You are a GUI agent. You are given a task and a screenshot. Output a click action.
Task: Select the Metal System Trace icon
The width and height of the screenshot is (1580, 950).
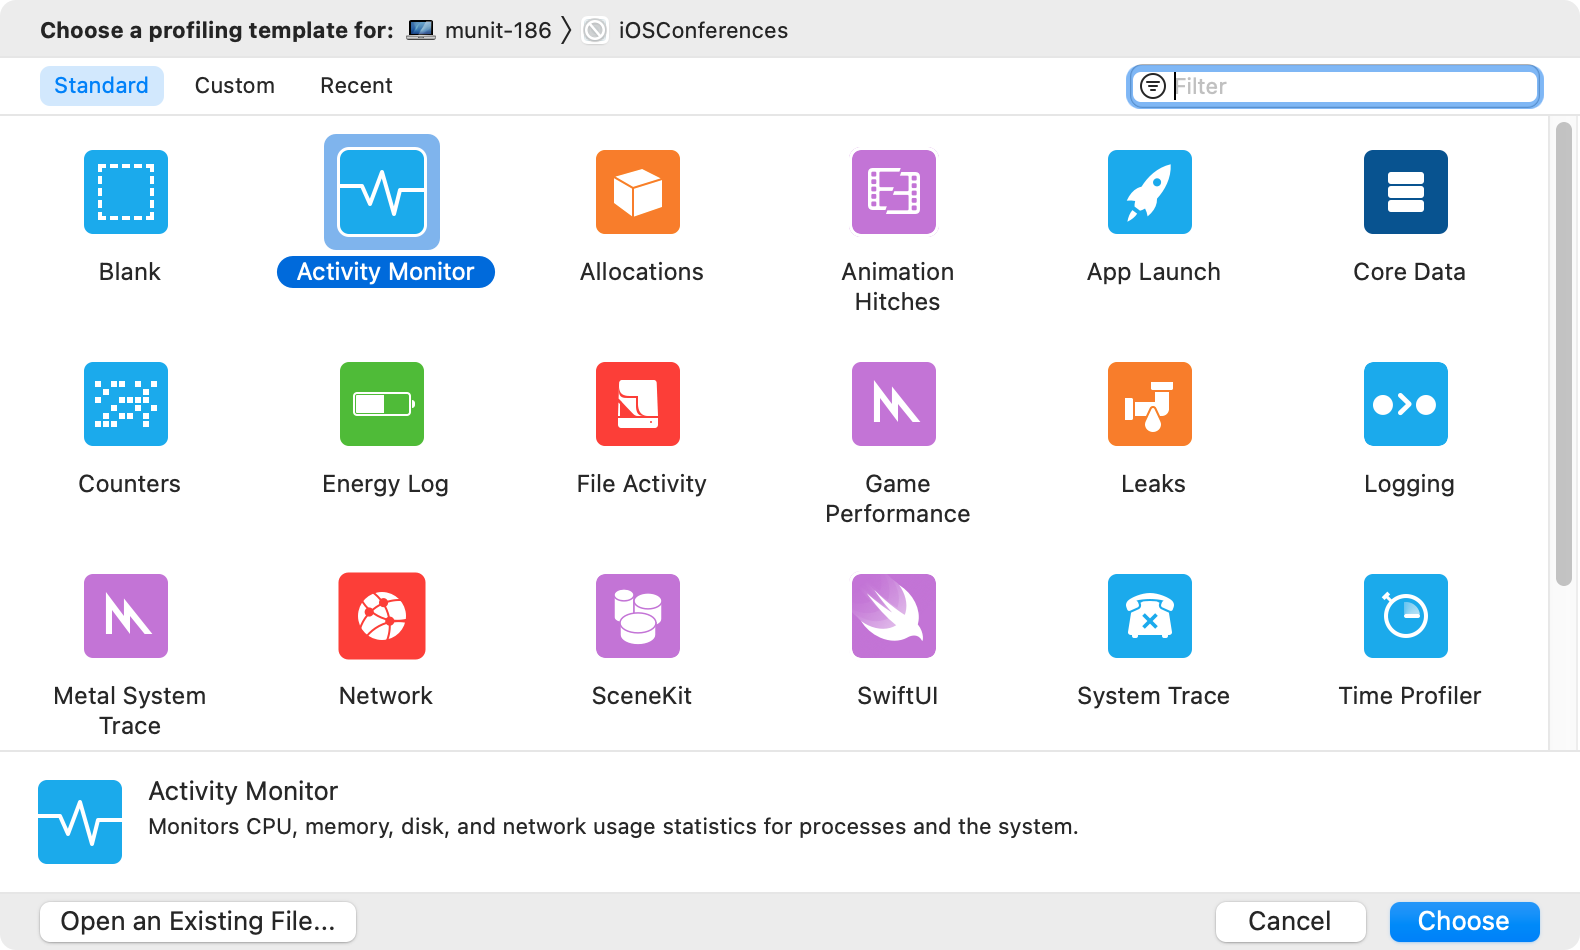tap(126, 616)
